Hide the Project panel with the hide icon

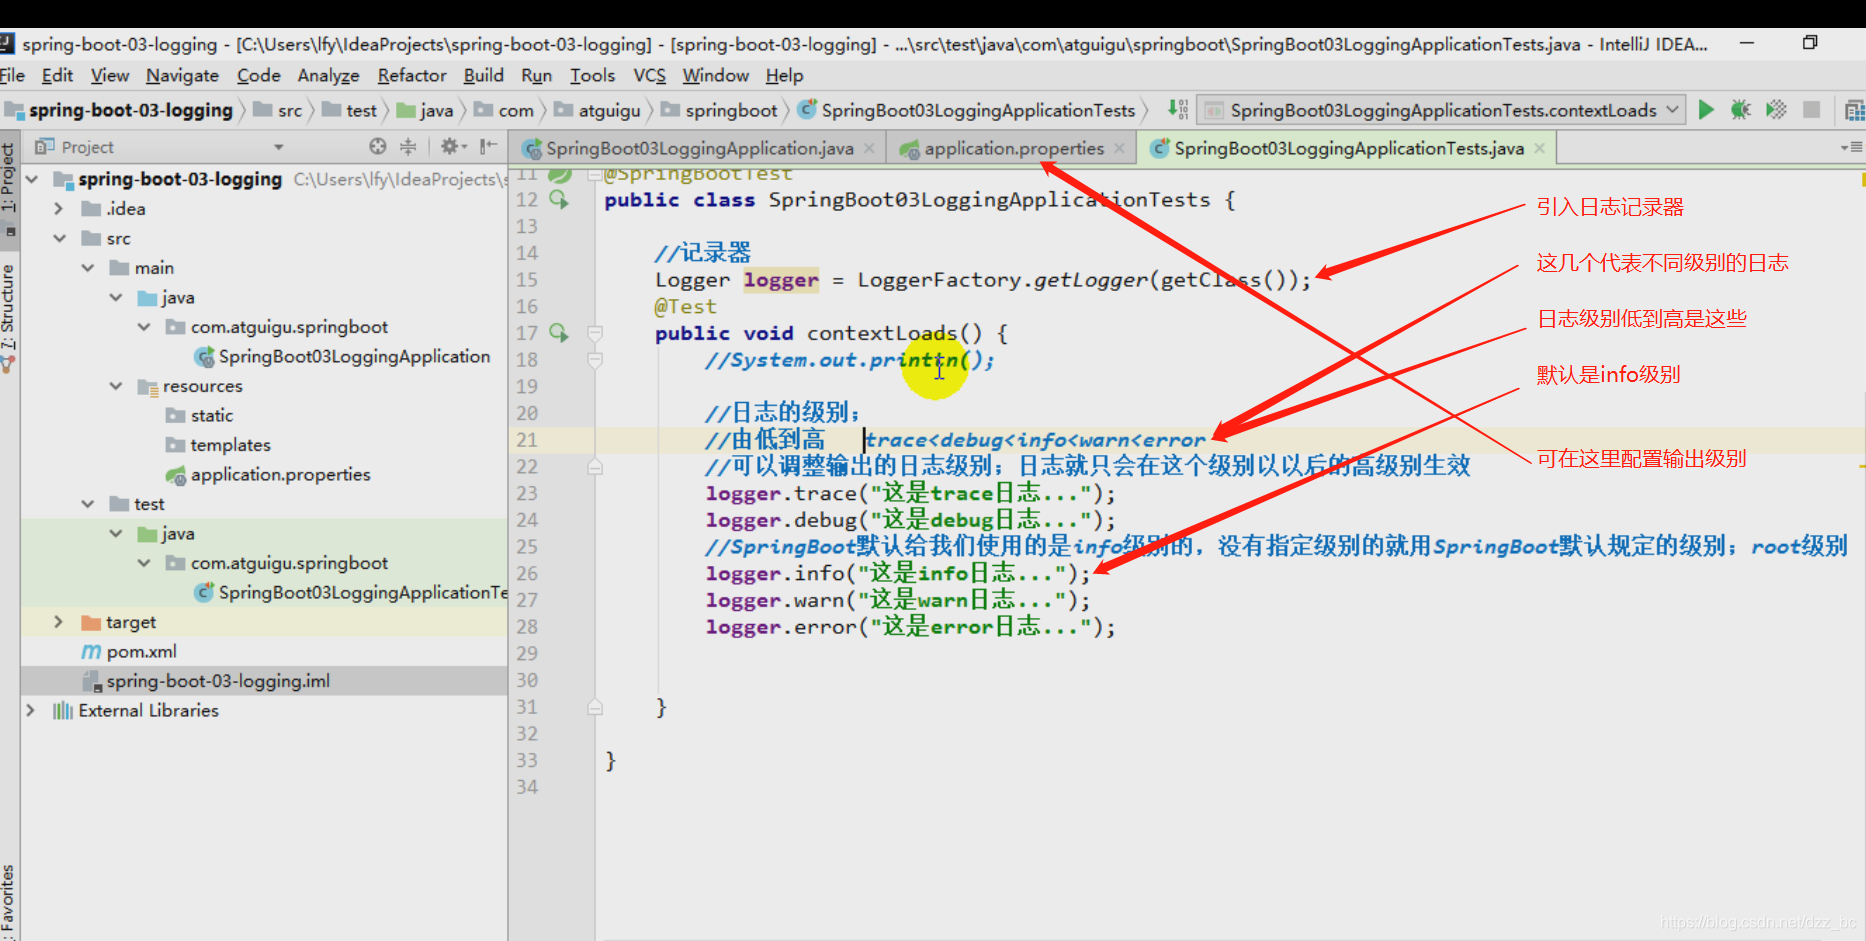[x=488, y=147]
